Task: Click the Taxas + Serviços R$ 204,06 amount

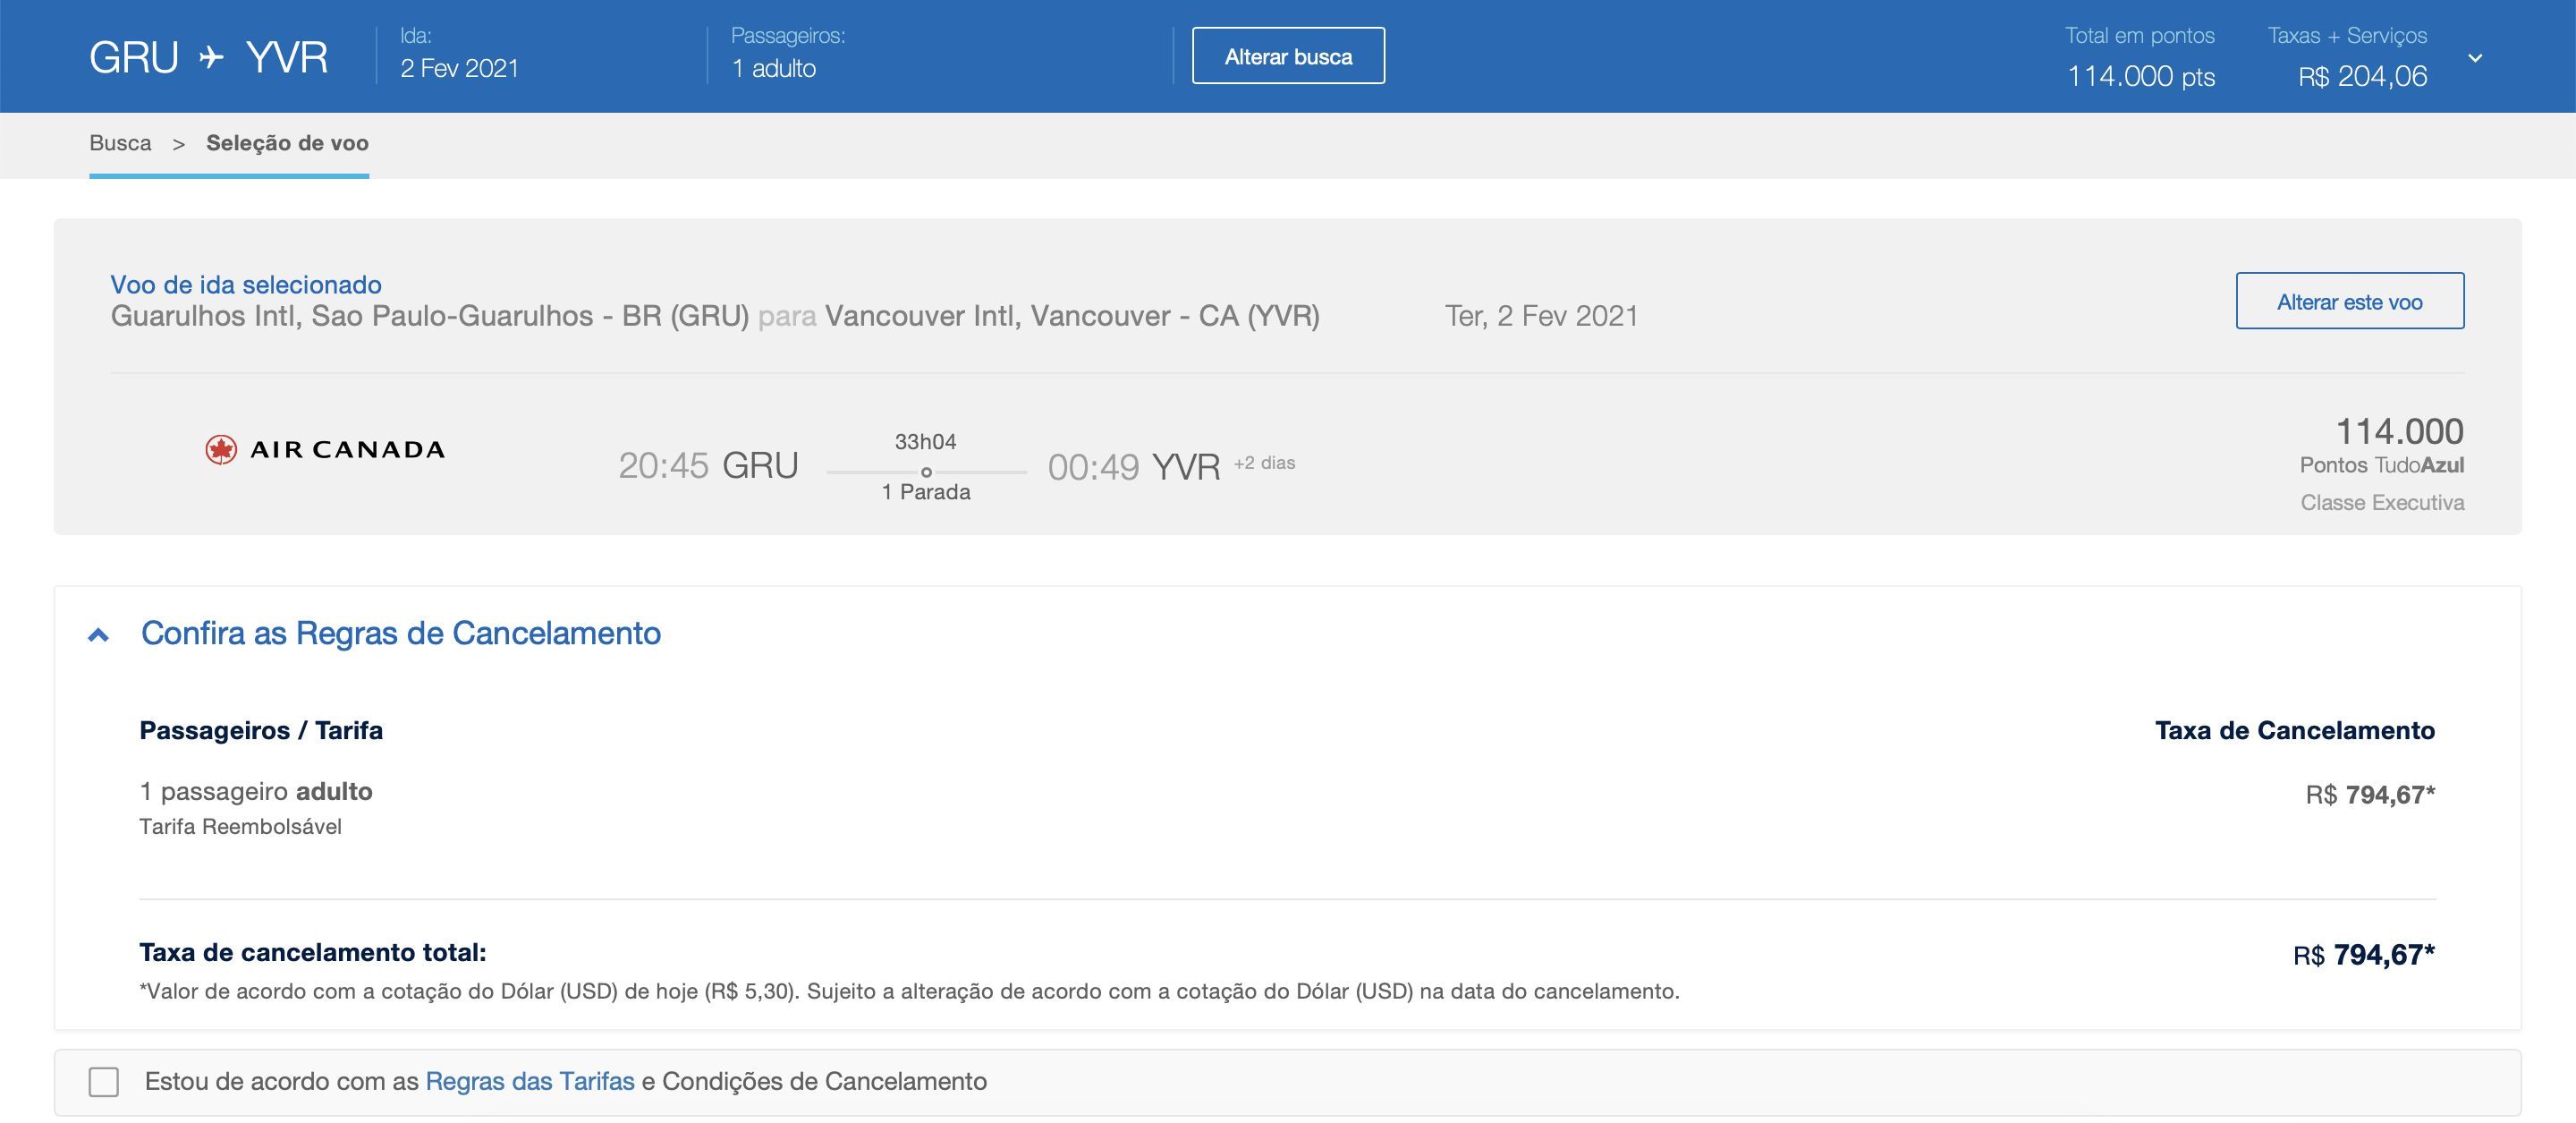Action: [x=2362, y=76]
